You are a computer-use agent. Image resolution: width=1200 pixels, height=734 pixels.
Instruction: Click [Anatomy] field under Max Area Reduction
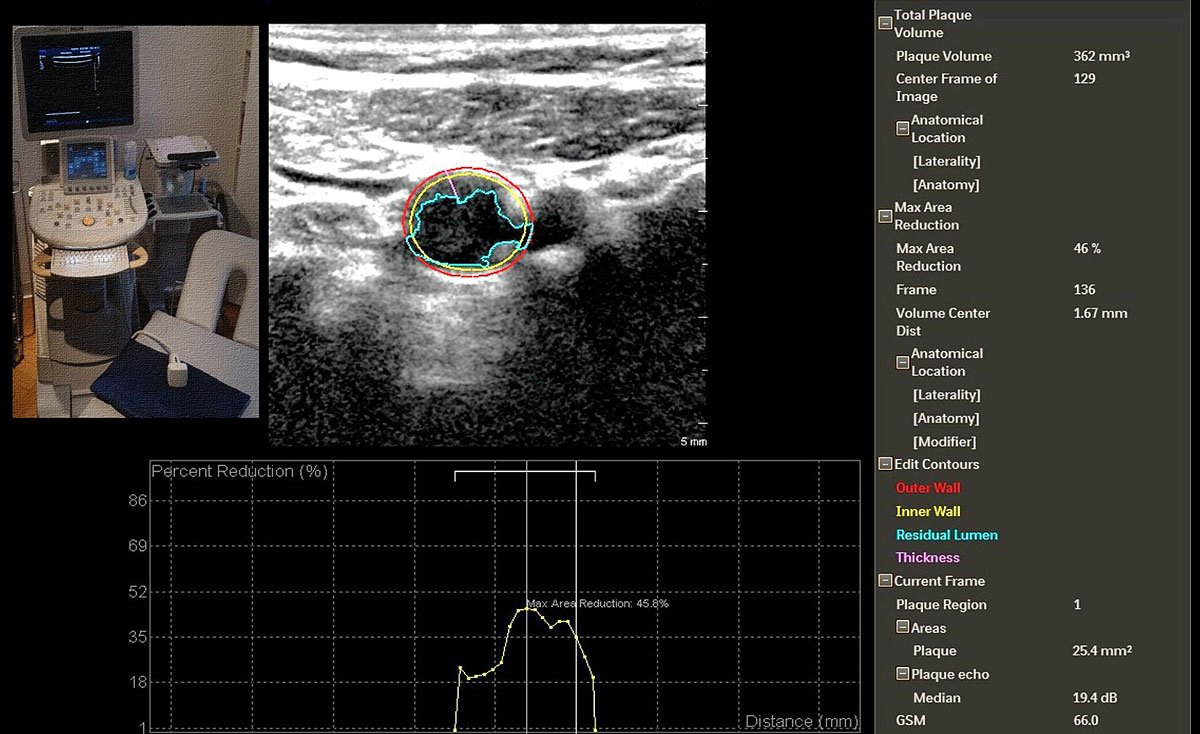(945, 419)
